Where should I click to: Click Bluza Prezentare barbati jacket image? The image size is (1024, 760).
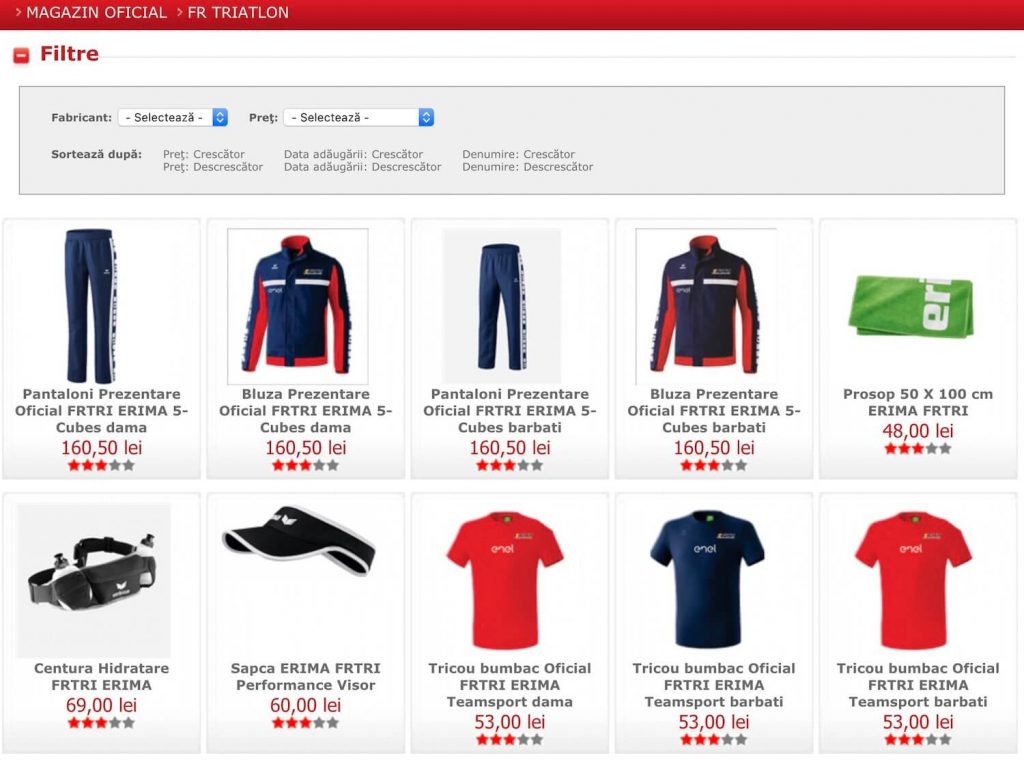point(705,306)
